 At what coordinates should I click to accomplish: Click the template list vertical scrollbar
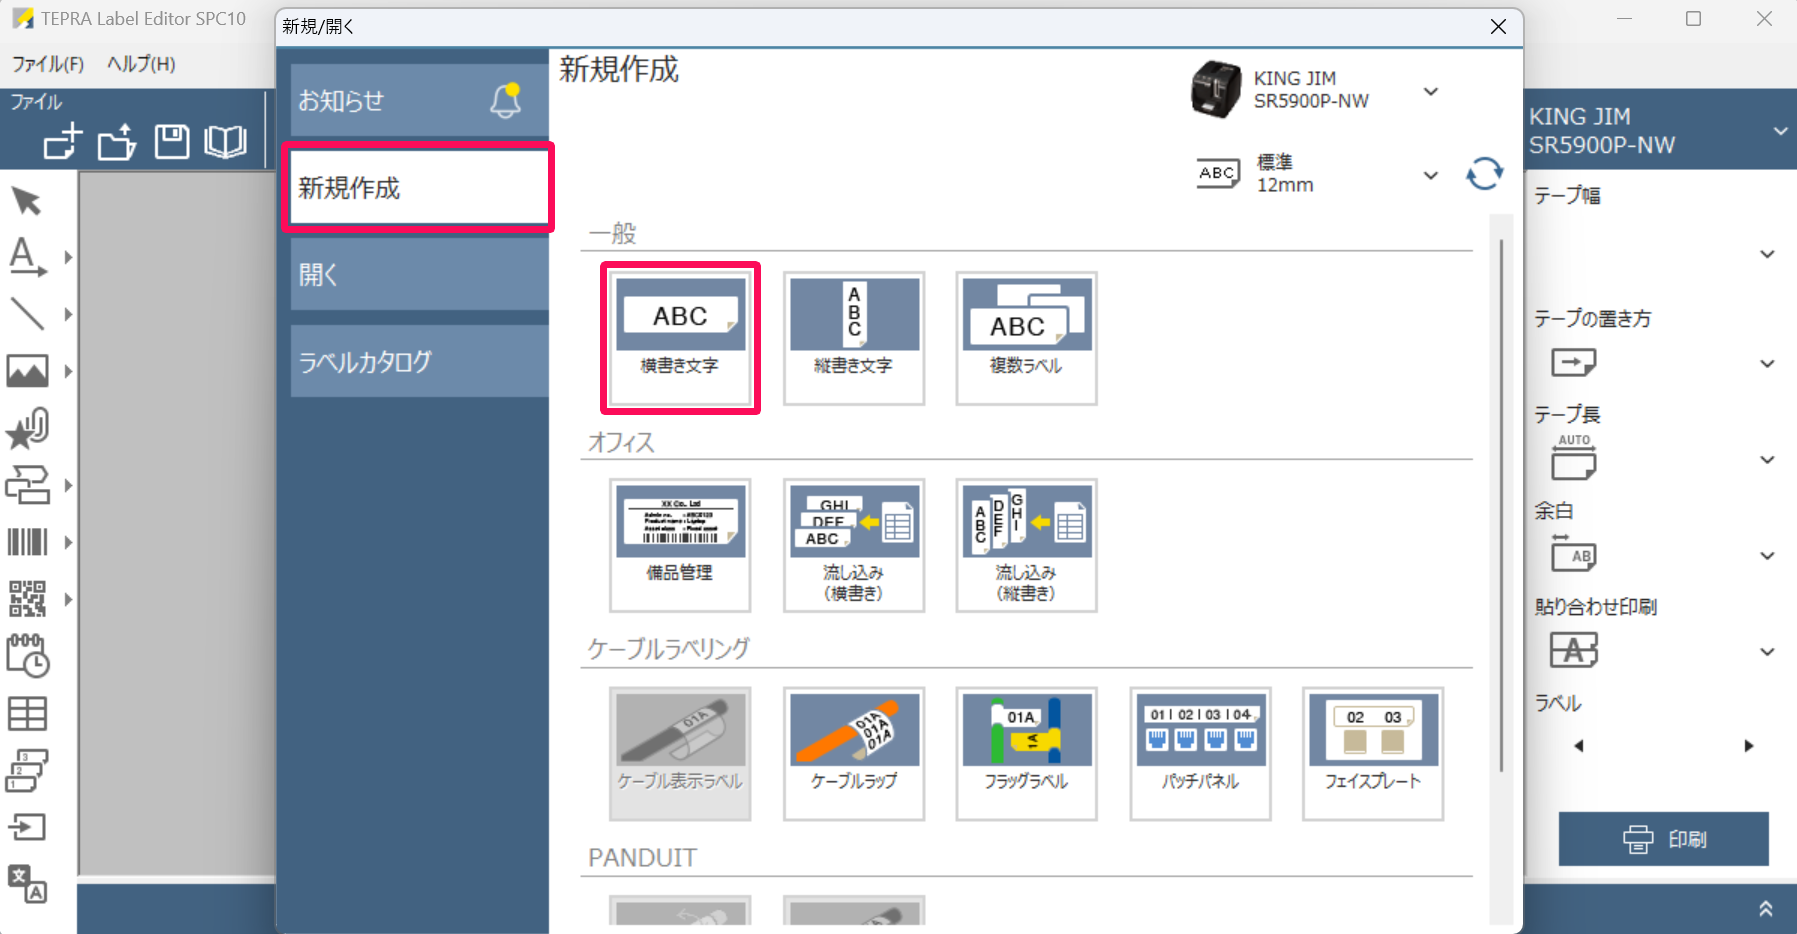(x=1501, y=500)
